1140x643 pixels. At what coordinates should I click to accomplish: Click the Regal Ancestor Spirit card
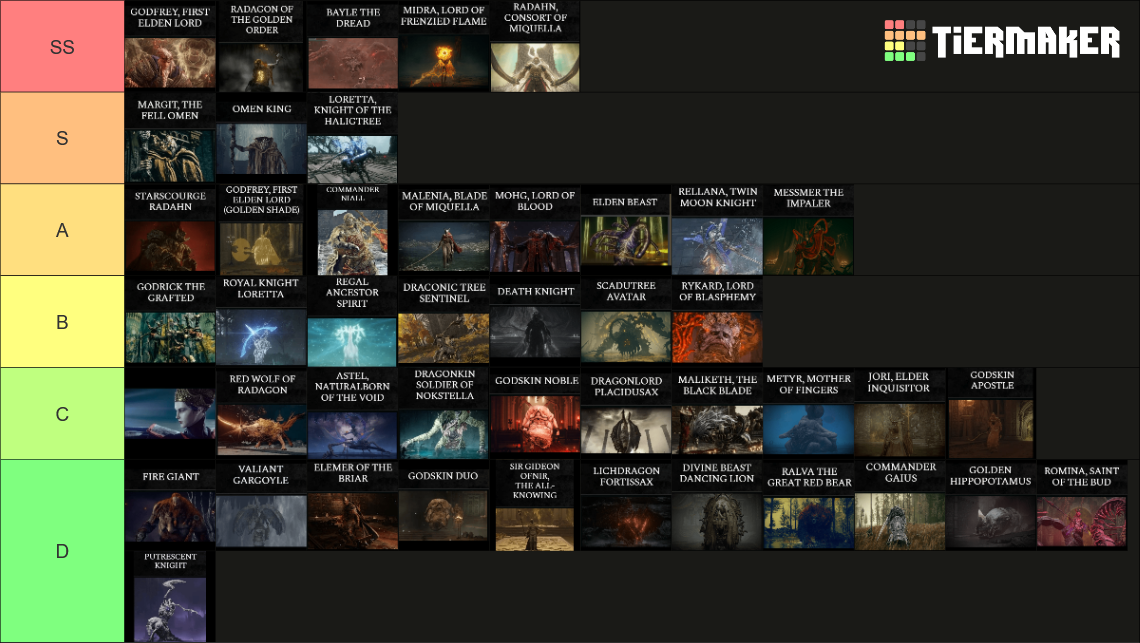point(353,322)
